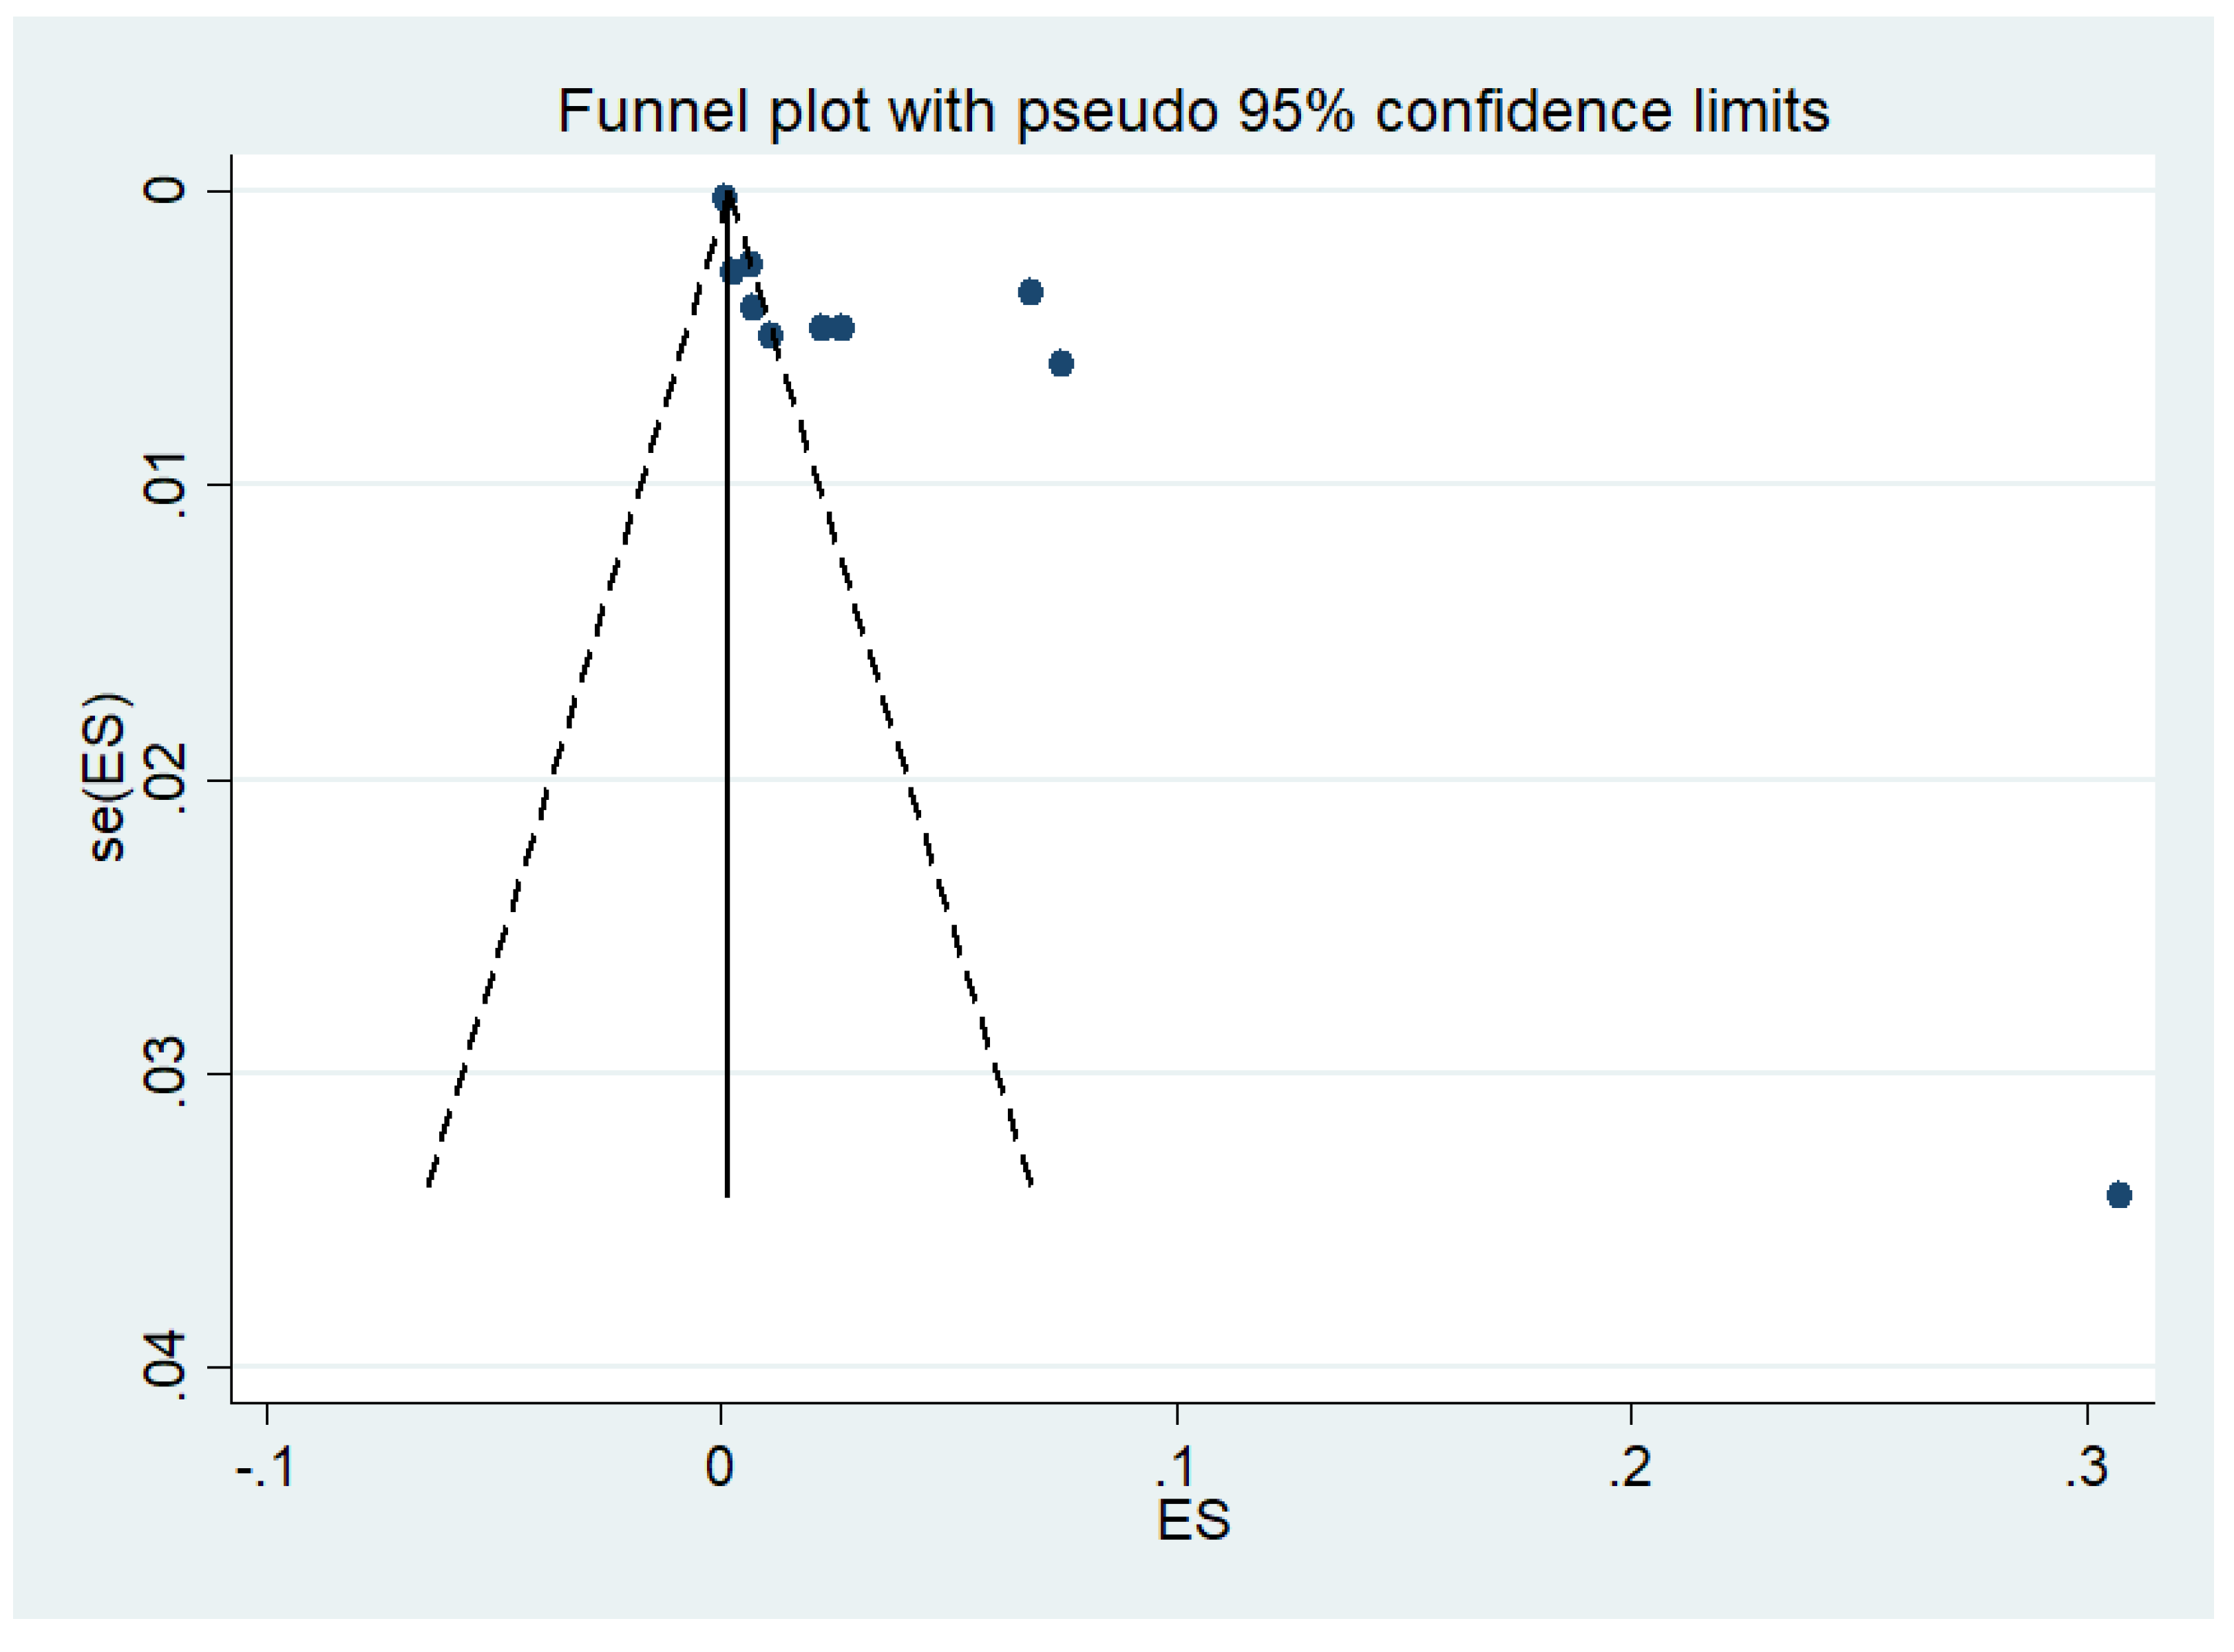2234x1652 pixels.
Task: Select the "0" tick label on x-axis
Action: pos(719,1467)
